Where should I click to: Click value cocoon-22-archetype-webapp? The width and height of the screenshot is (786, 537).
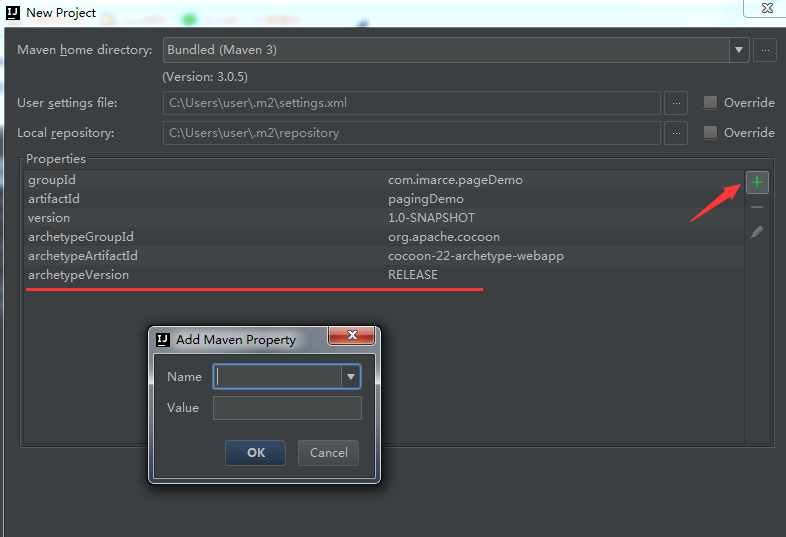pos(476,256)
